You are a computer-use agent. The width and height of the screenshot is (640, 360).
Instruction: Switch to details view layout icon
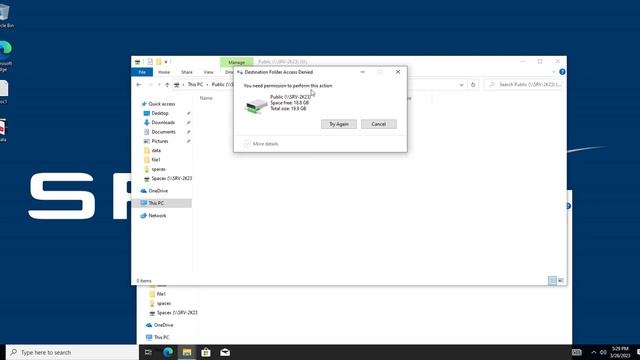point(552,280)
